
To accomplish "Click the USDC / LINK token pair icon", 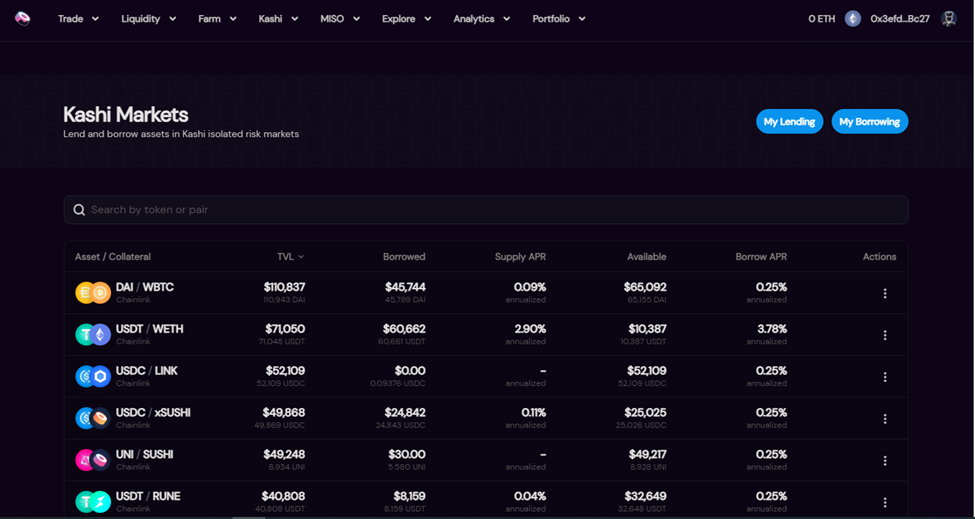I will tap(93, 376).
